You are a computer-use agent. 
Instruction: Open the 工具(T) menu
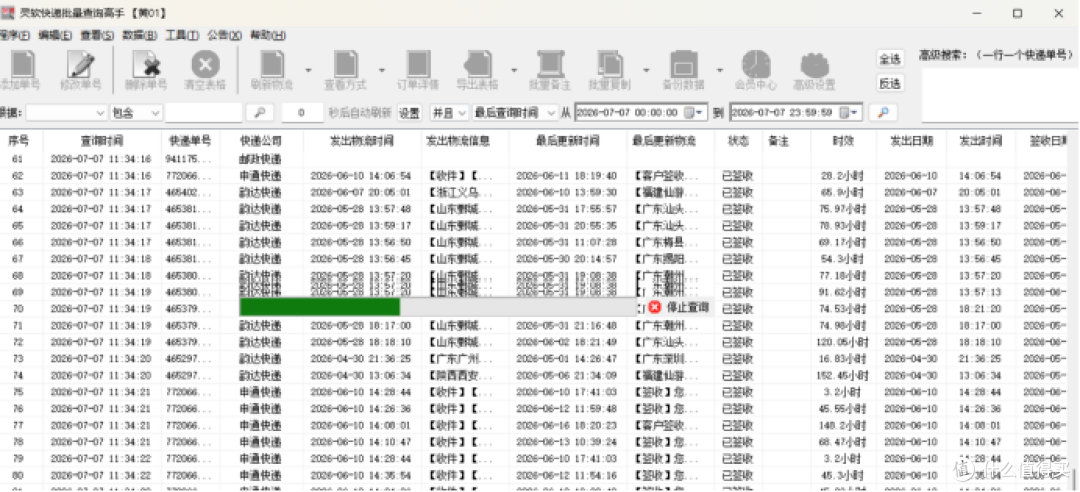click(182, 35)
